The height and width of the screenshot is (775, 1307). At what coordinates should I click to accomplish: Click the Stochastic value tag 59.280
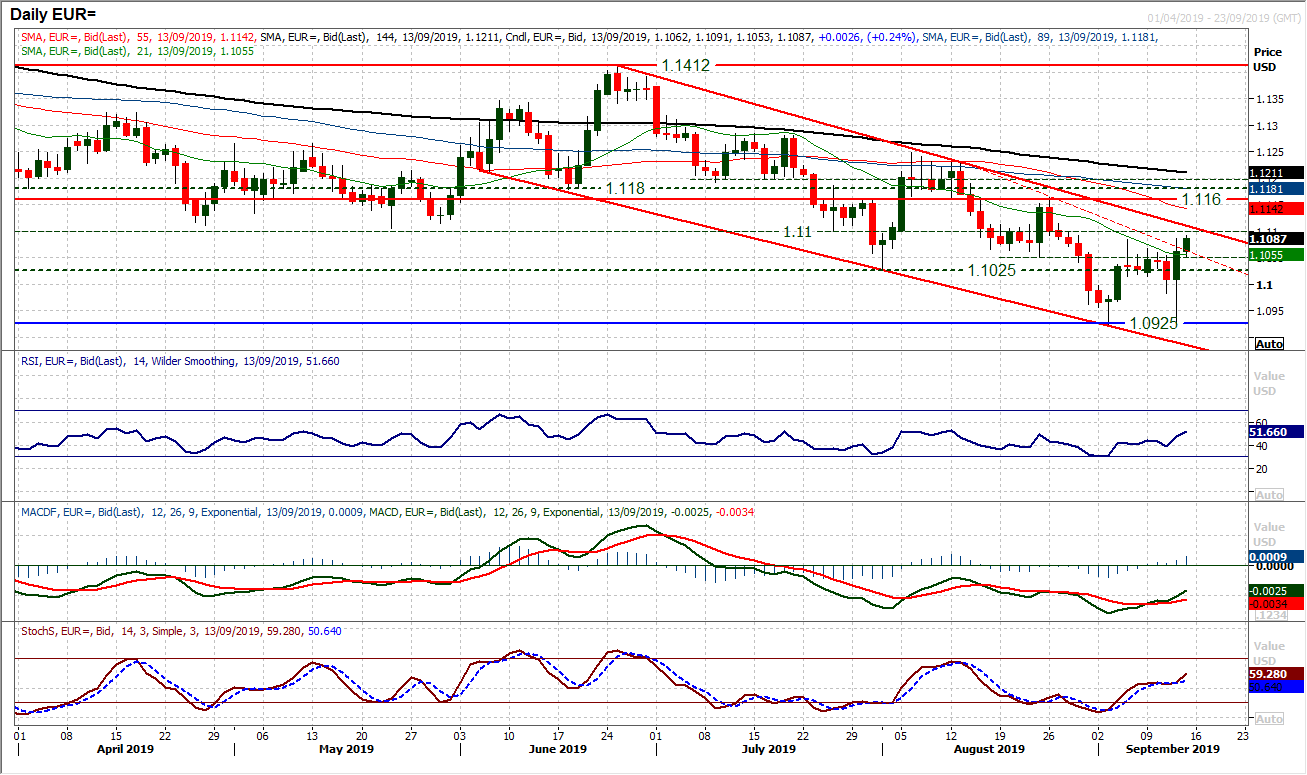(x=1277, y=674)
